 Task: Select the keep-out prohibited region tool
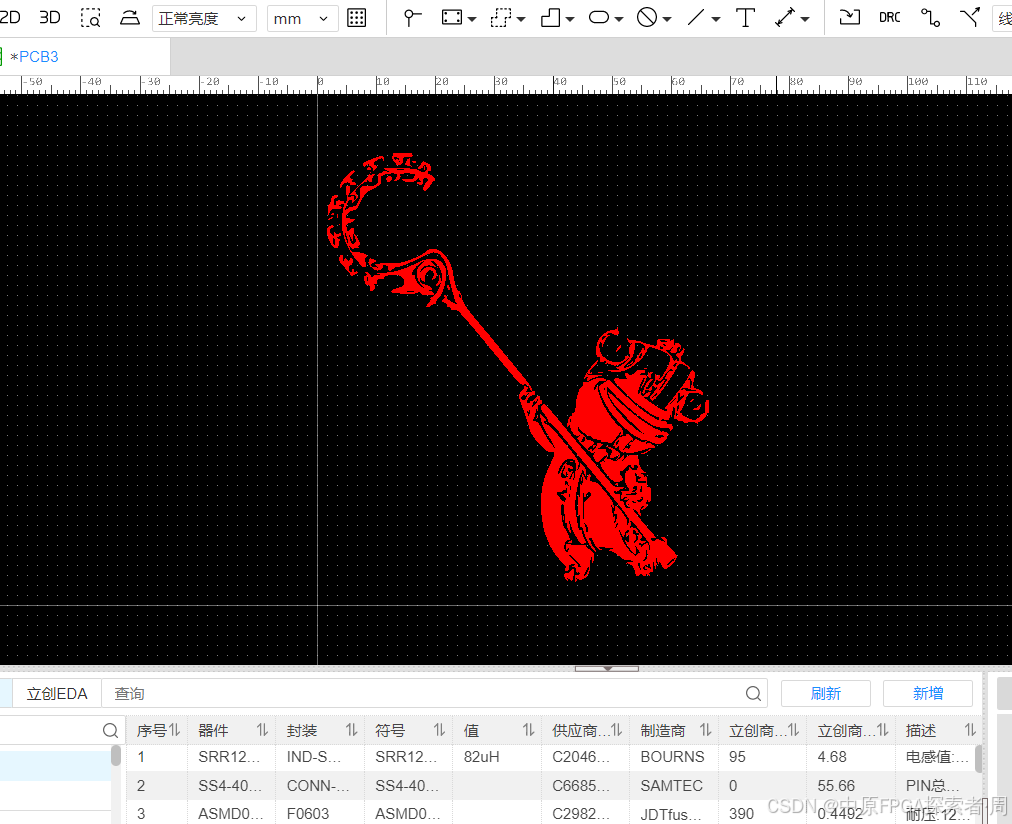[647, 17]
